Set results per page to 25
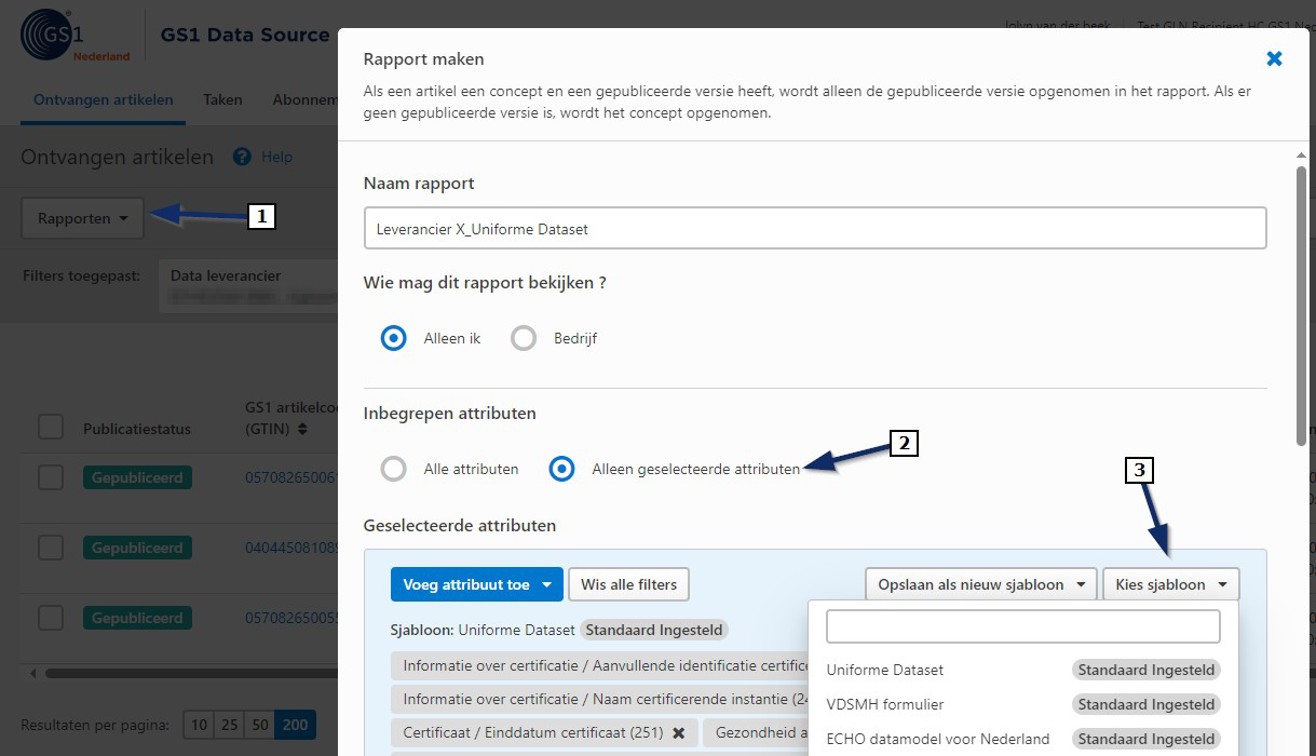Screen dimensions: 1316x756 click(x=229, y=725)
